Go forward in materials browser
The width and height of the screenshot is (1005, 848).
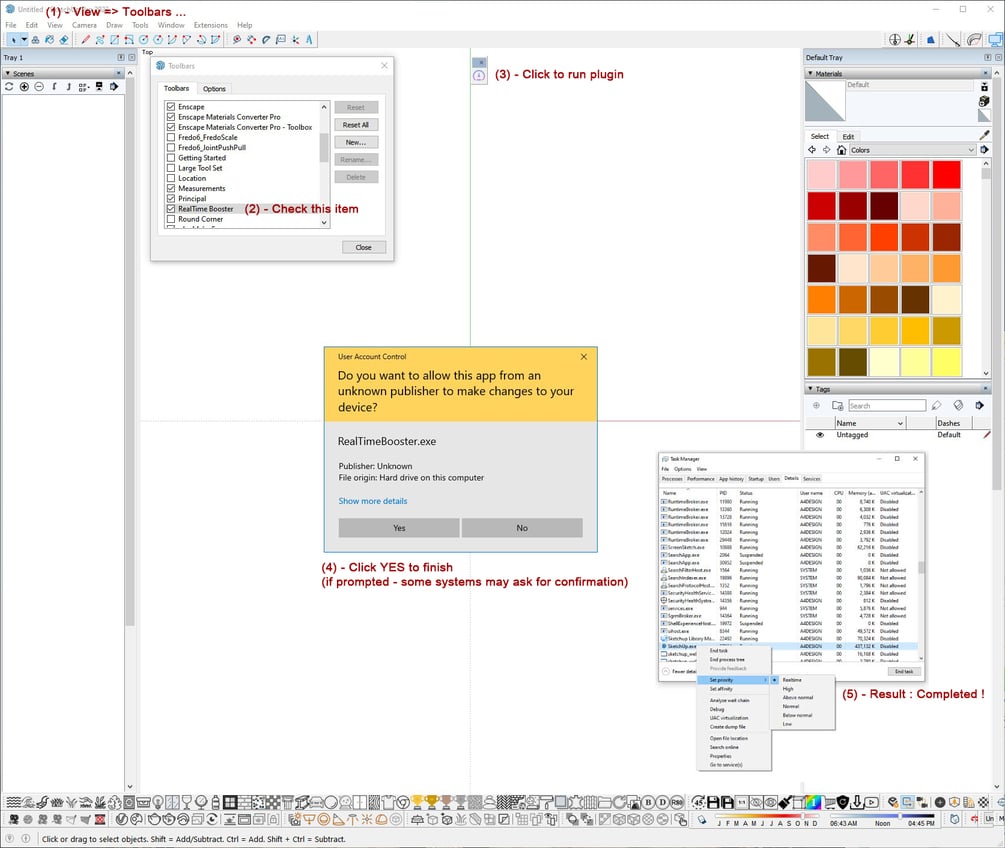[826, 149]
